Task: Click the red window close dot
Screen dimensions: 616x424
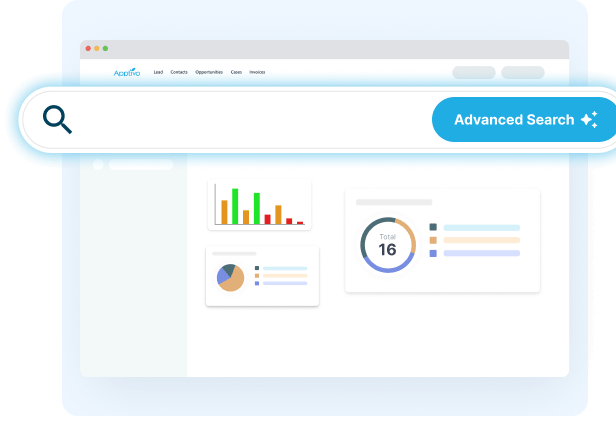Action: click(88, 49)
